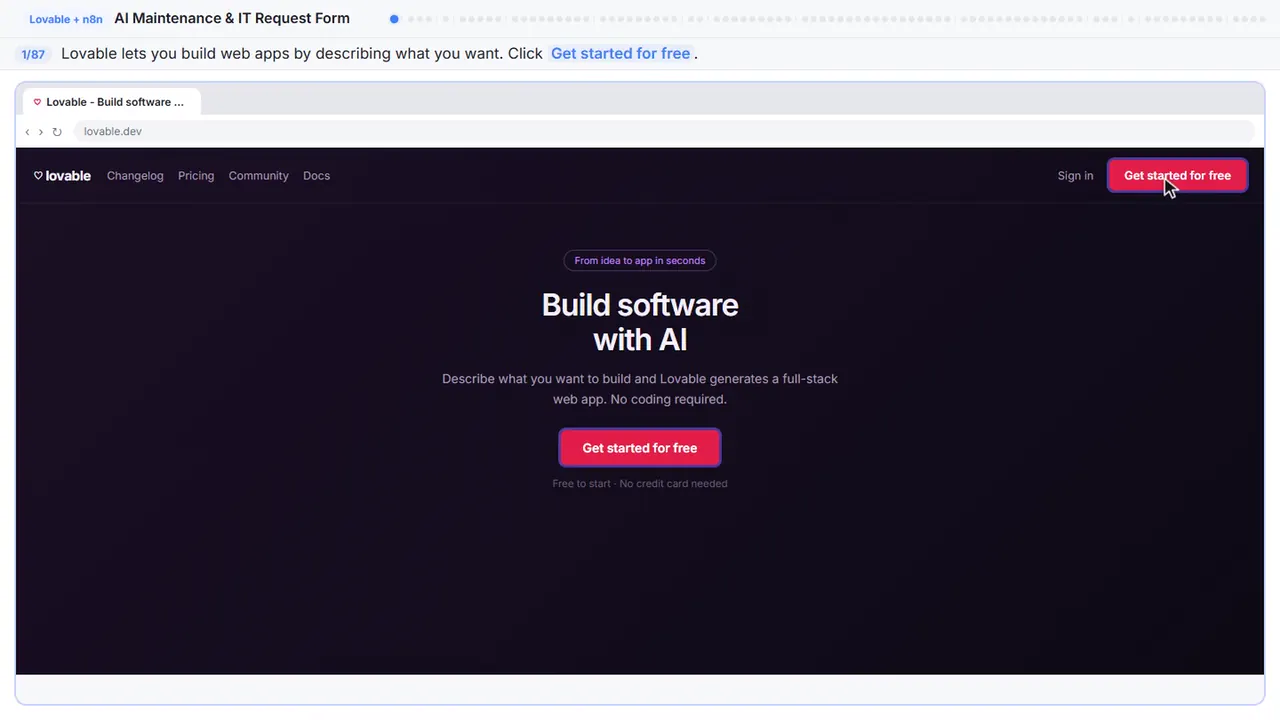
Task: Click the browser back arrow
Action: 27,132
